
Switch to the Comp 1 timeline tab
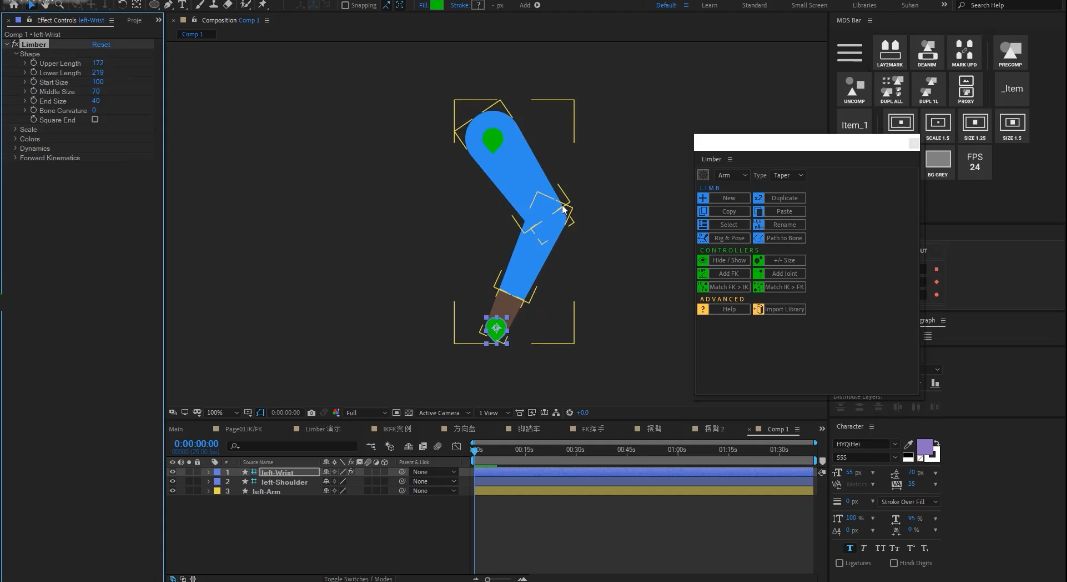coord(777,429)
